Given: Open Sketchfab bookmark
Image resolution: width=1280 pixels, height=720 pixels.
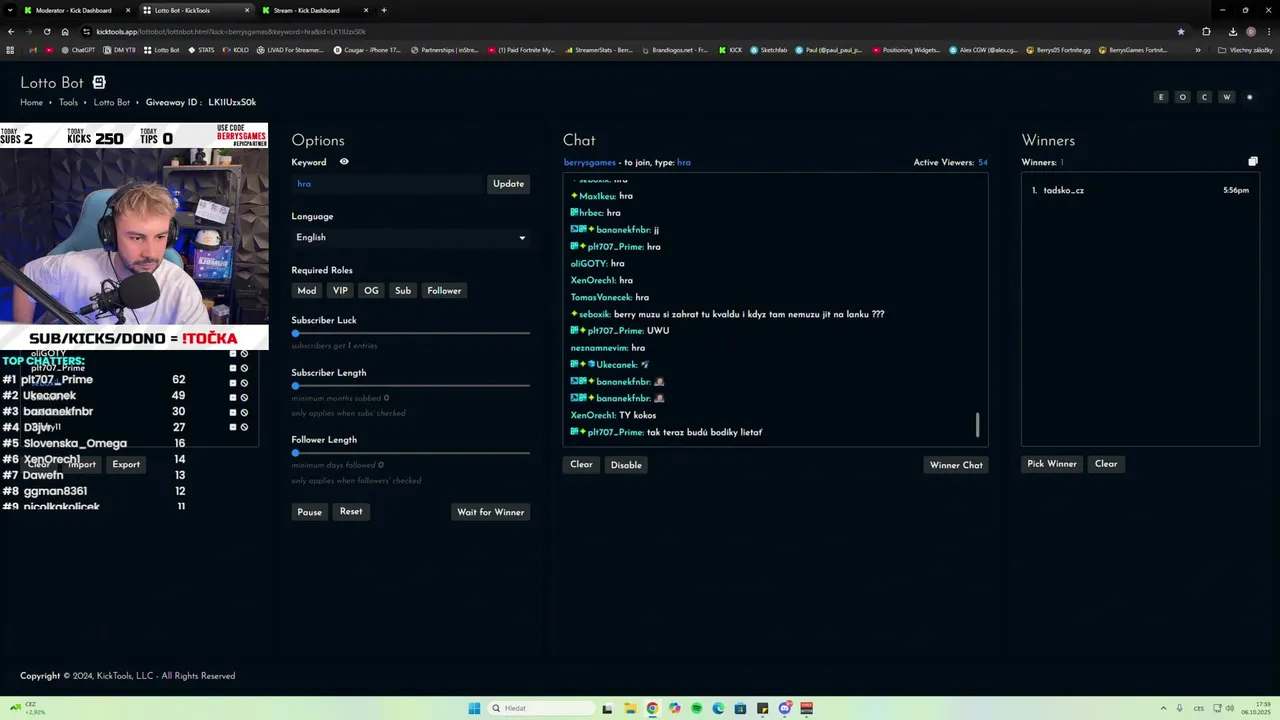Looking at the screenshot, I should [x=769, y=50].
